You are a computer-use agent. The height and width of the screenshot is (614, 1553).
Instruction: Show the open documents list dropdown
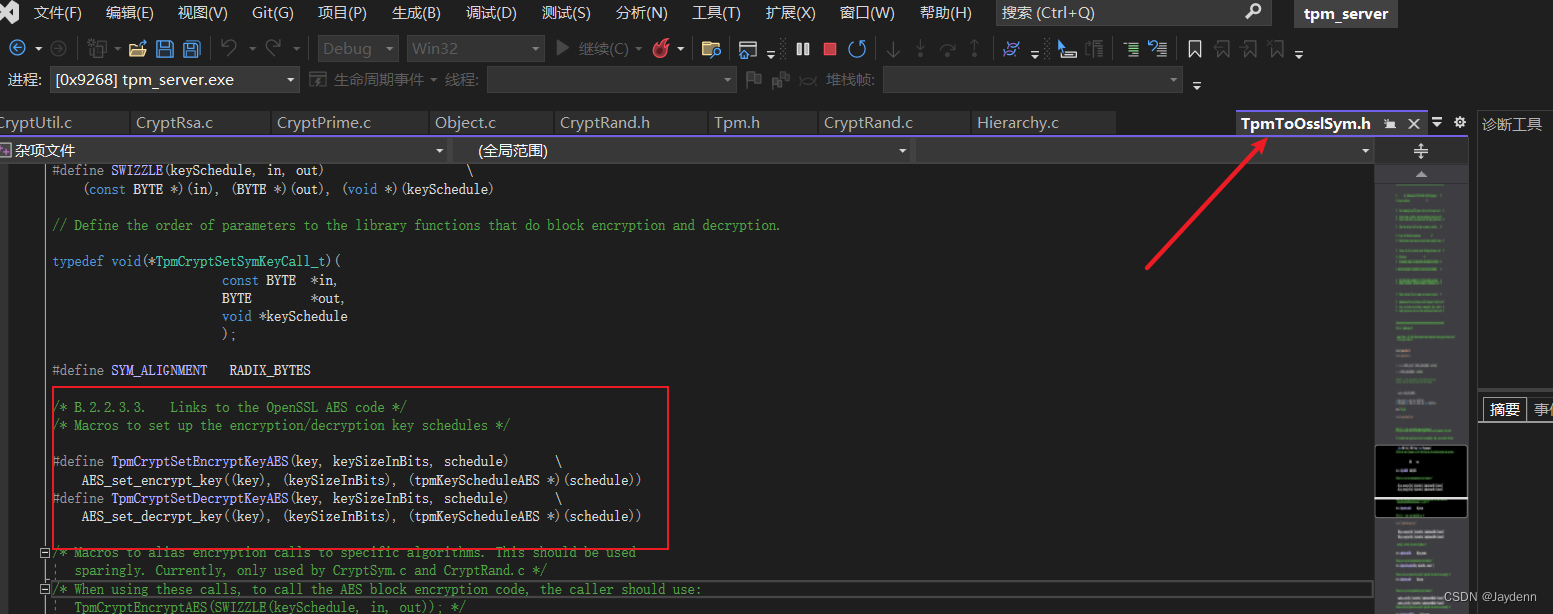pos(1437,122)
